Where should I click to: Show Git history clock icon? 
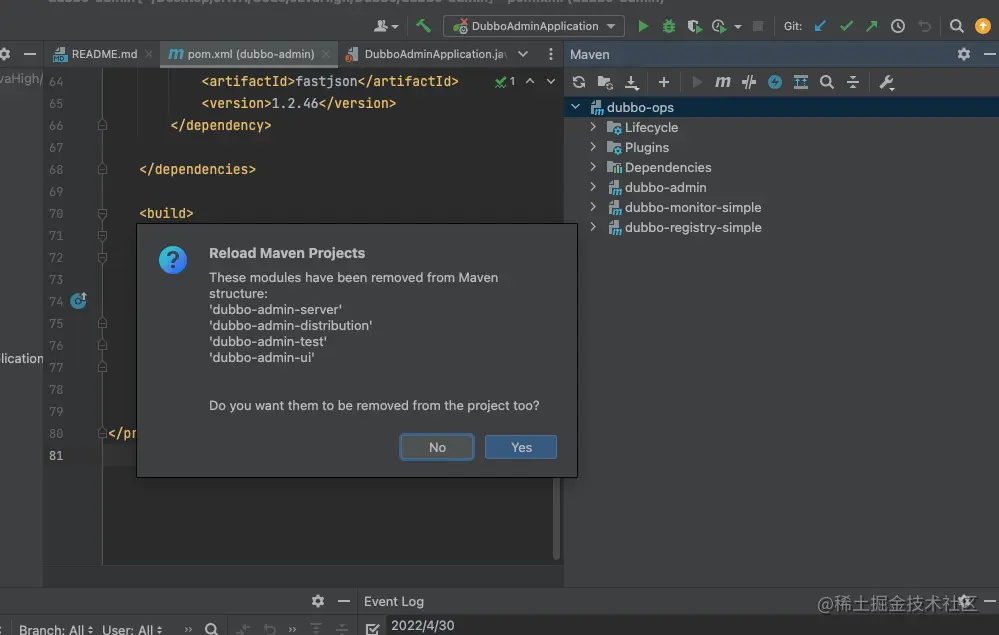(x=898, y=26)
